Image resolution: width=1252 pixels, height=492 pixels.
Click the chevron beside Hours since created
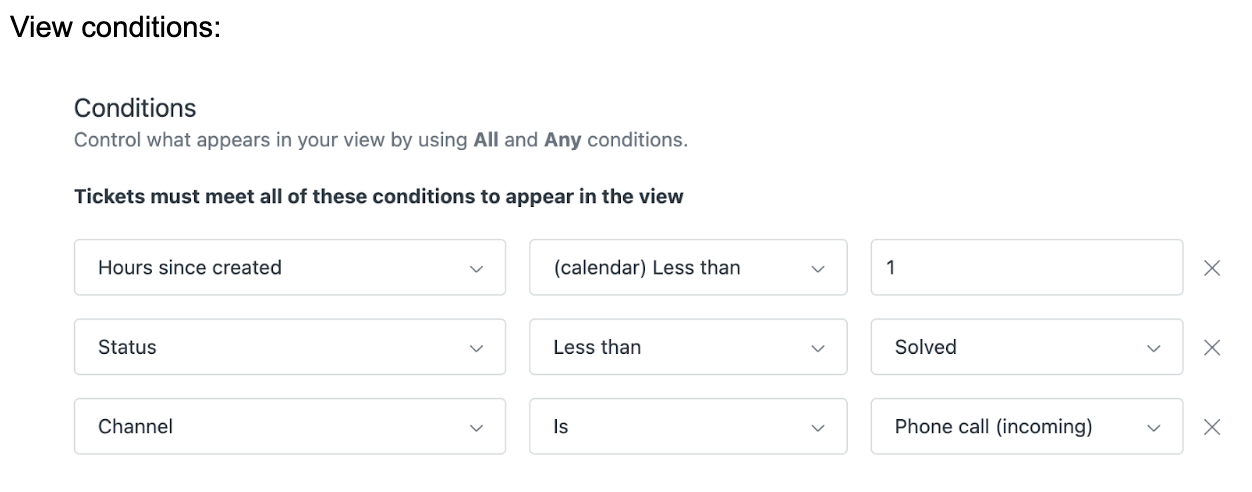[x=476, y=269]
